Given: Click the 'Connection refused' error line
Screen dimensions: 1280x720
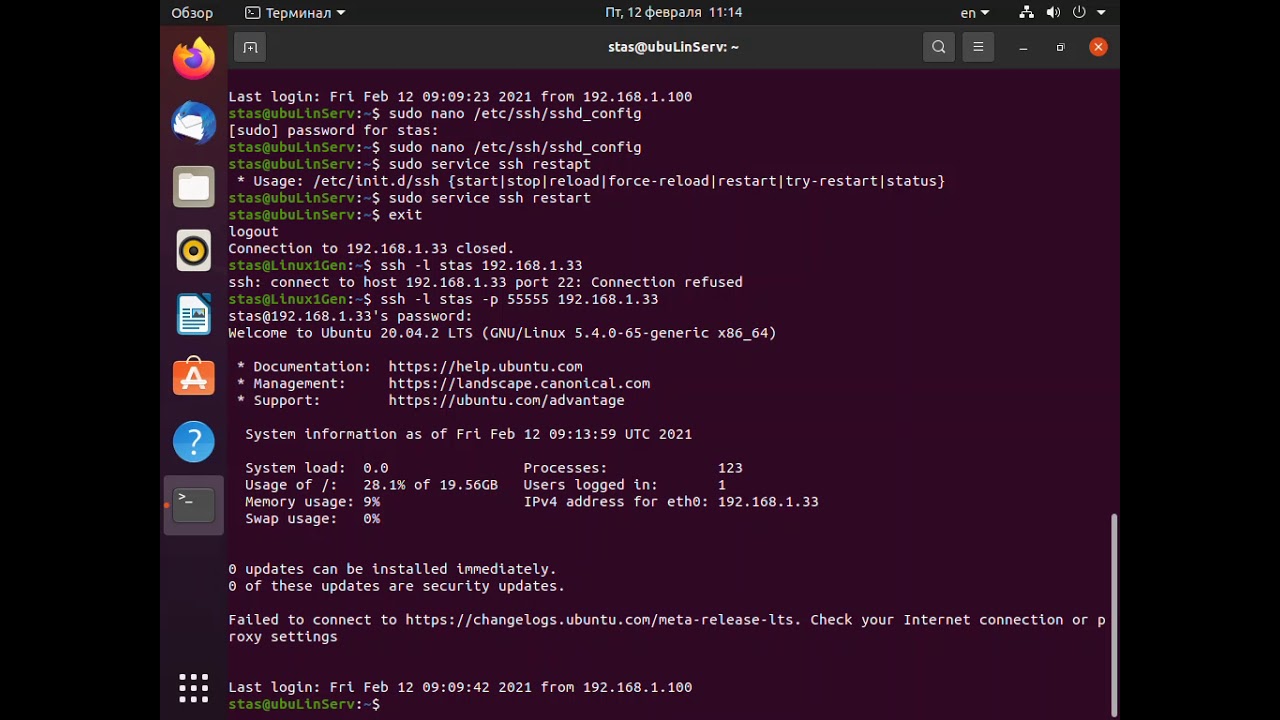Looking at the screenshot, I should pyautogui.click(x=485, y=283).
